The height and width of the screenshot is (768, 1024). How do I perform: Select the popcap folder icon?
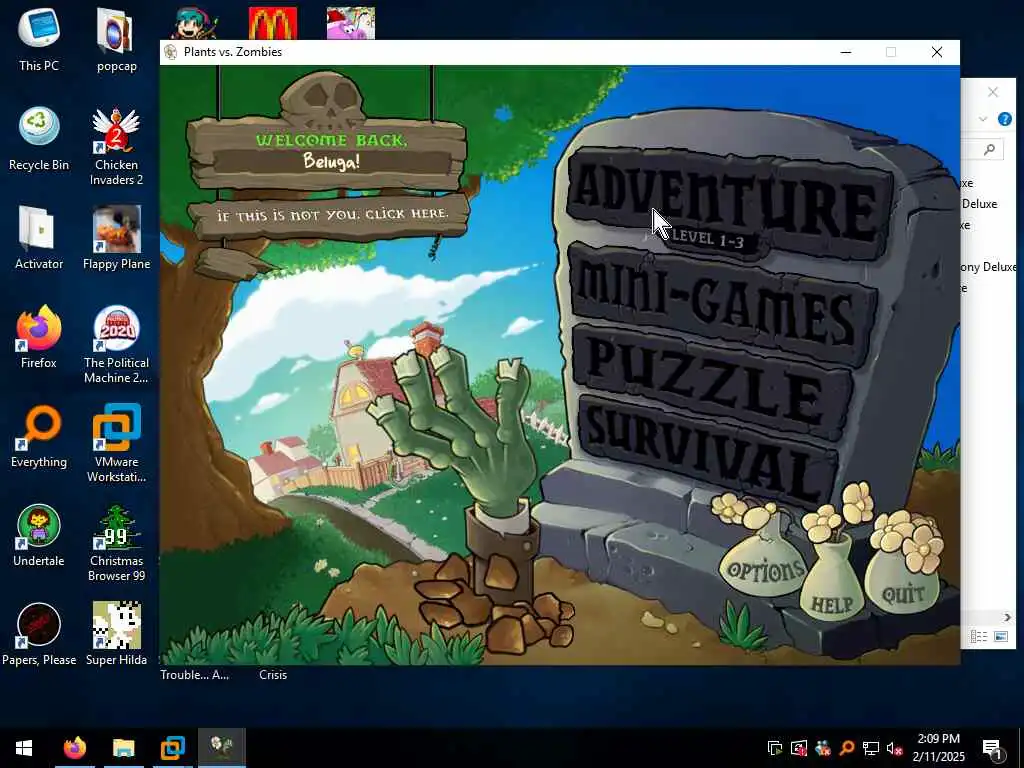pyautogui.click(x=116, y=39)
